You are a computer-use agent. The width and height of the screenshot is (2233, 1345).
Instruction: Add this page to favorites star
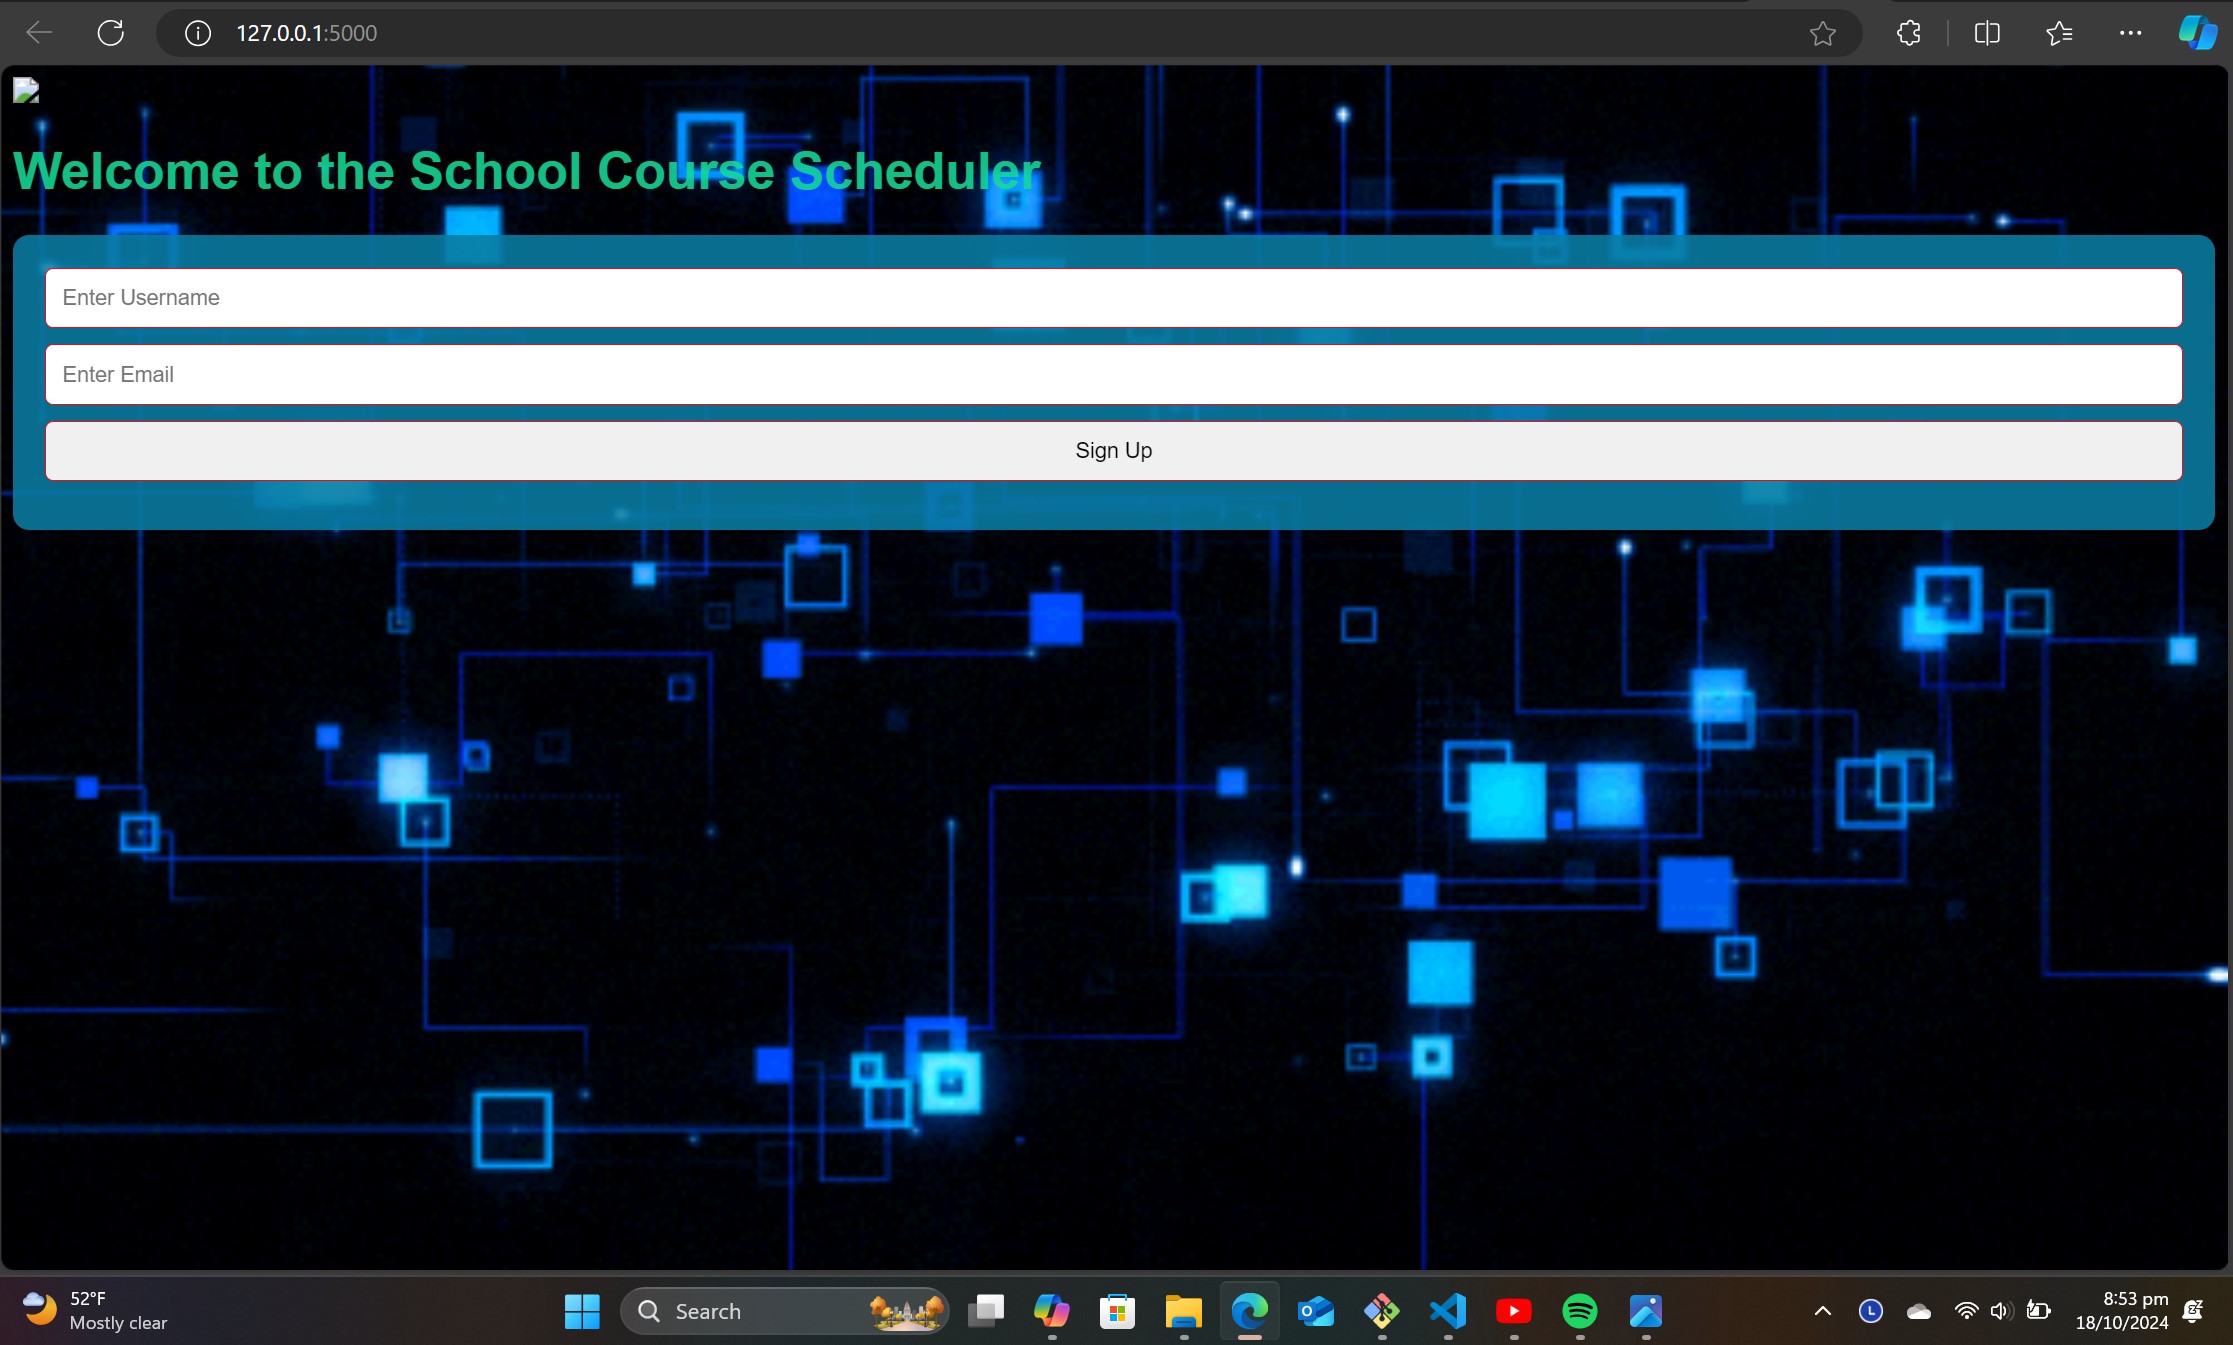point(1822,33)
